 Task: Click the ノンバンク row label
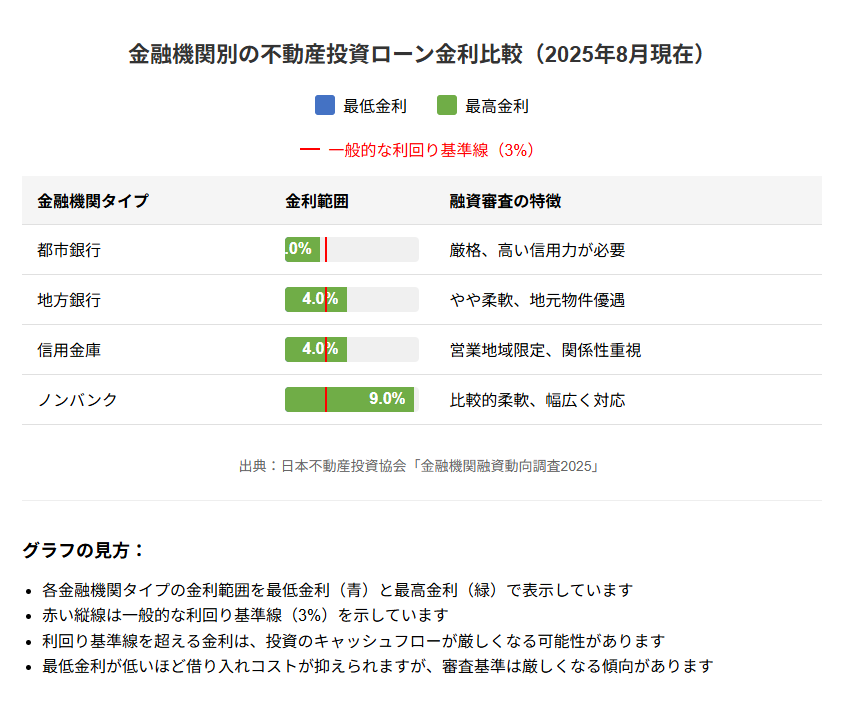pyautogui.click(x=77, y=400)
